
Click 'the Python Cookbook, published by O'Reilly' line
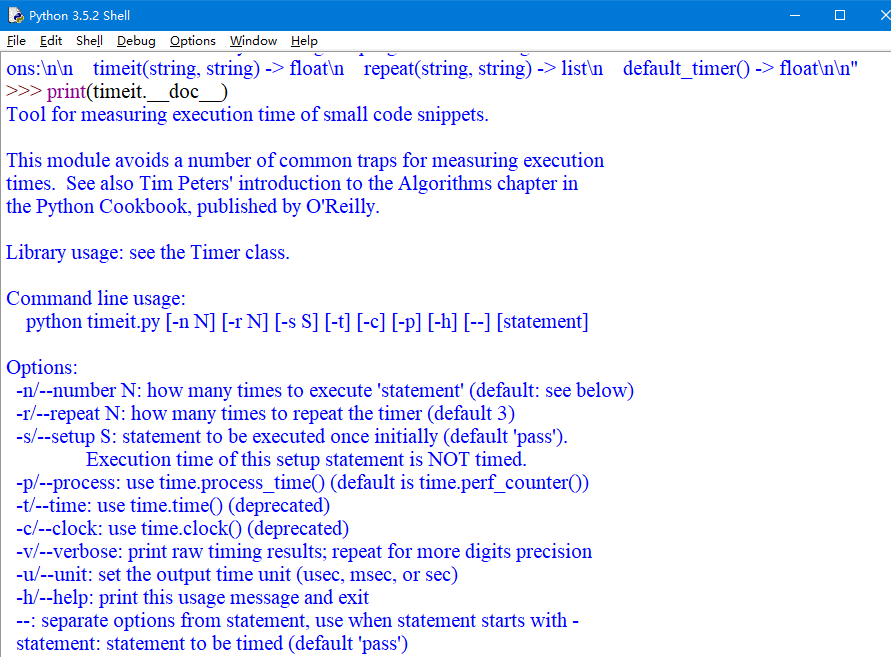click(x=193, y=206)
